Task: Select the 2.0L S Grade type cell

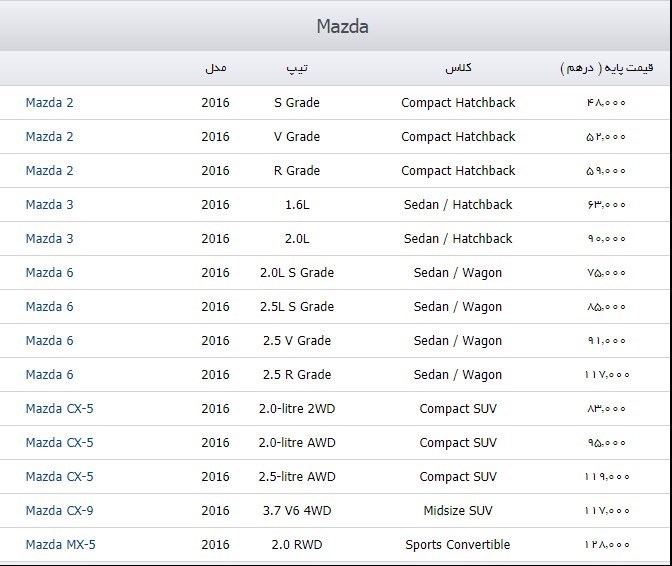Action: click(x=297, y=273)
